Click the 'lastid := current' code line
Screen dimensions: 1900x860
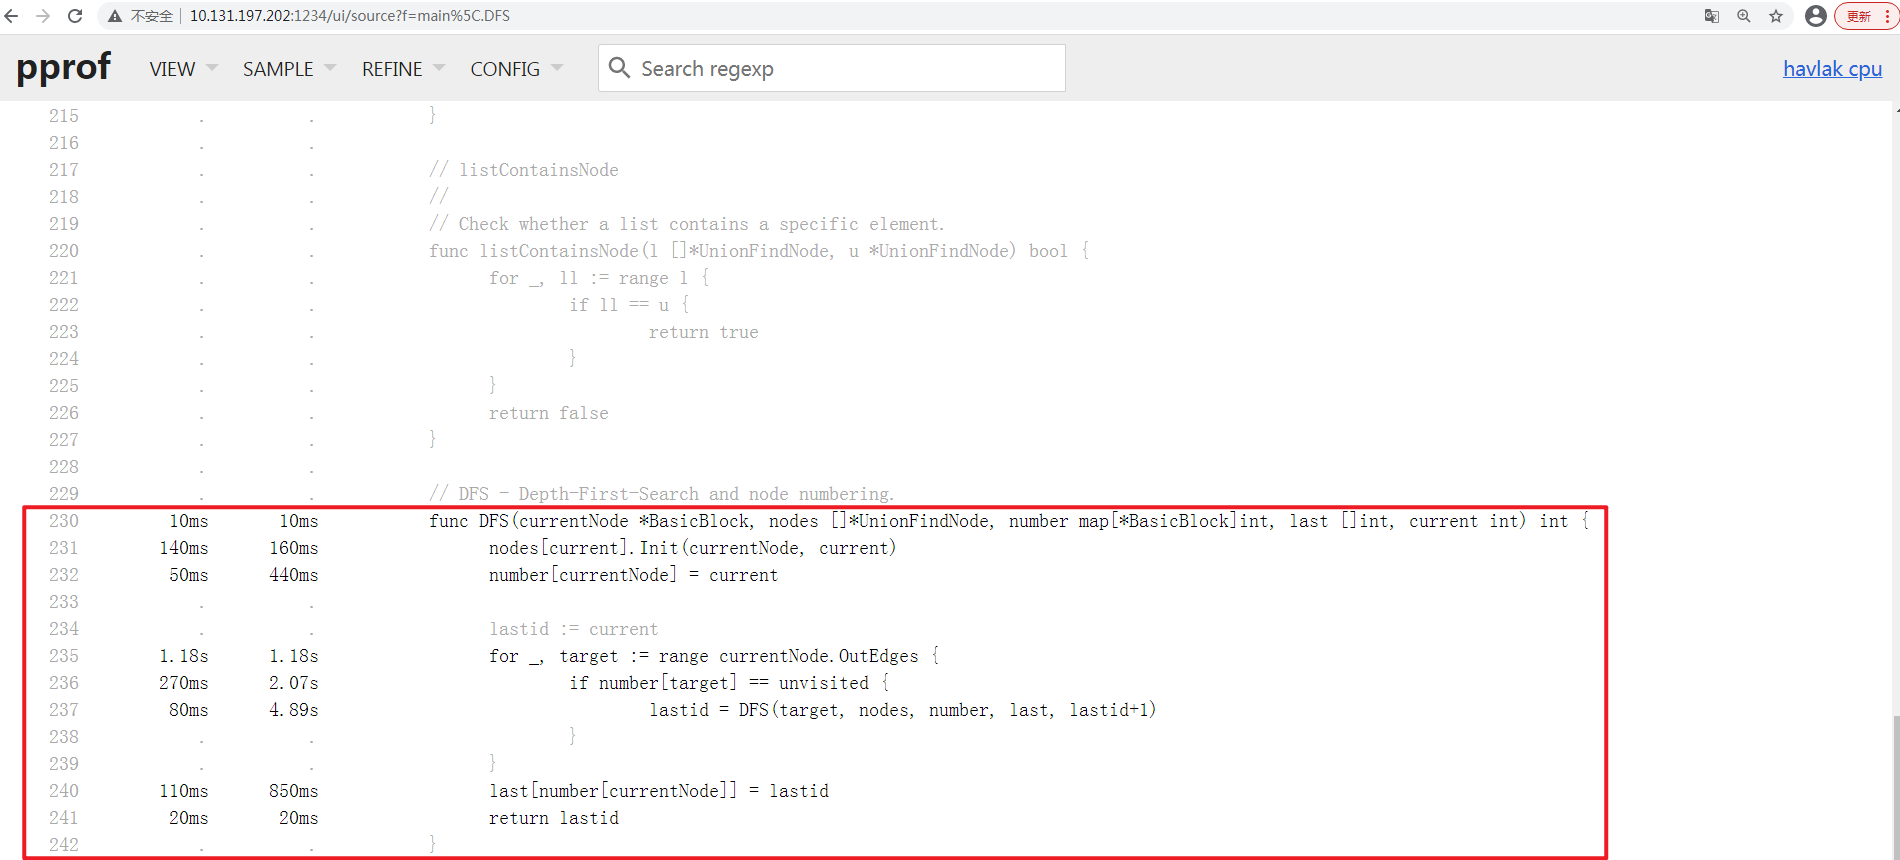point(574,629)
